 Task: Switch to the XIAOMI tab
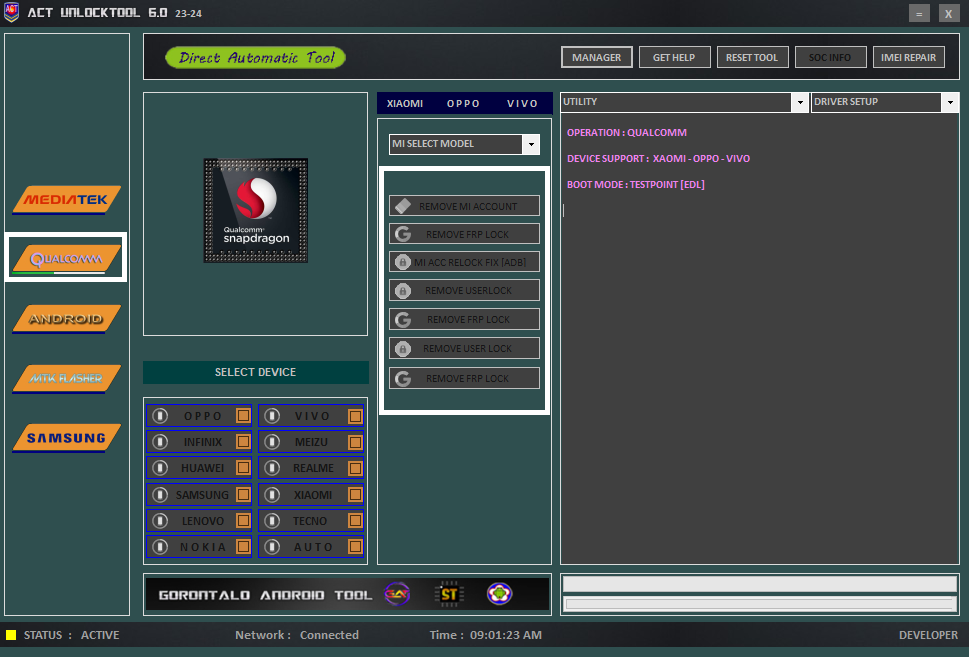pos(405,103)
